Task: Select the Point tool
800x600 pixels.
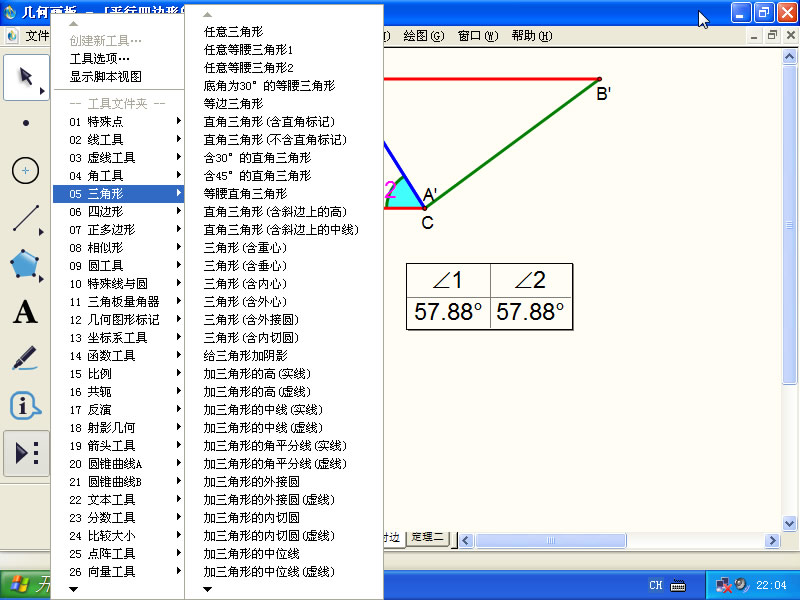Action: pyautogui.click(x=26, y=123)
